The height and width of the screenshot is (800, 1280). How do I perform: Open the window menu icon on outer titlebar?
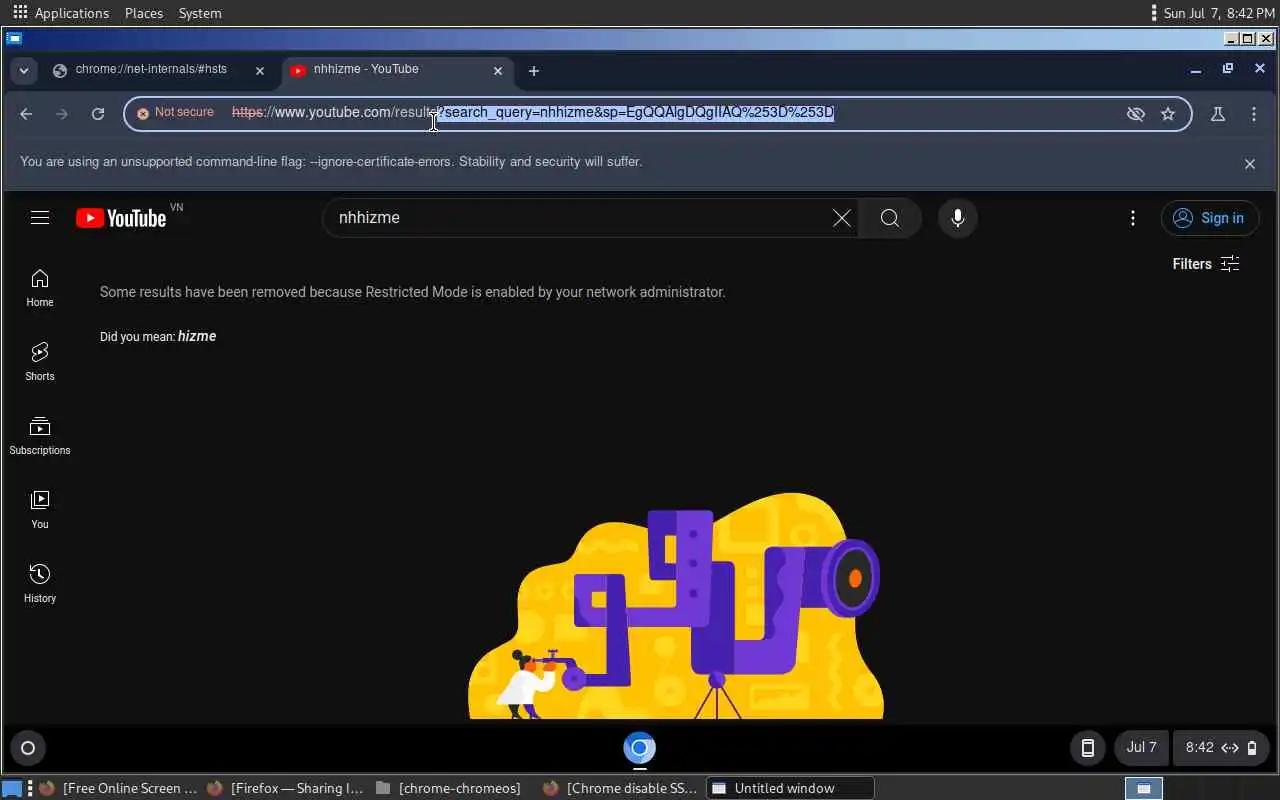click(x=14, y=39)
